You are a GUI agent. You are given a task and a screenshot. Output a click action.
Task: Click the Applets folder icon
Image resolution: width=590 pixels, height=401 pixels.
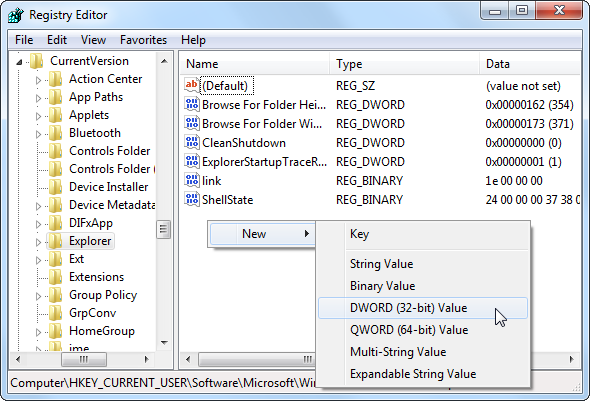[x=55, y=115]
